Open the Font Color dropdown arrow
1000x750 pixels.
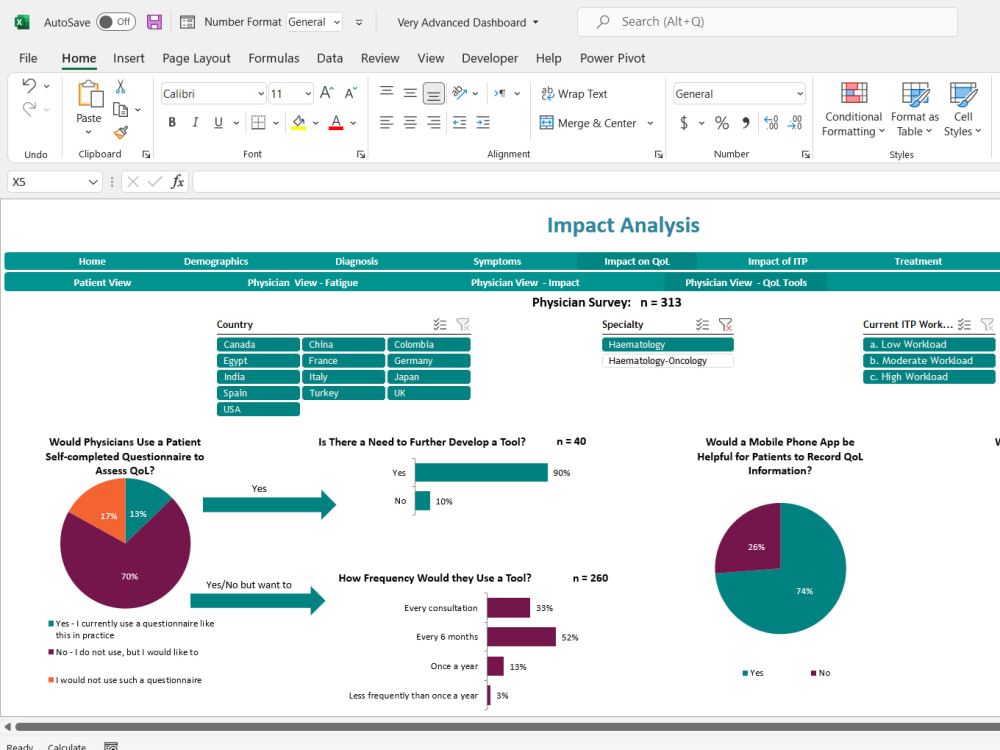[353, 123]
